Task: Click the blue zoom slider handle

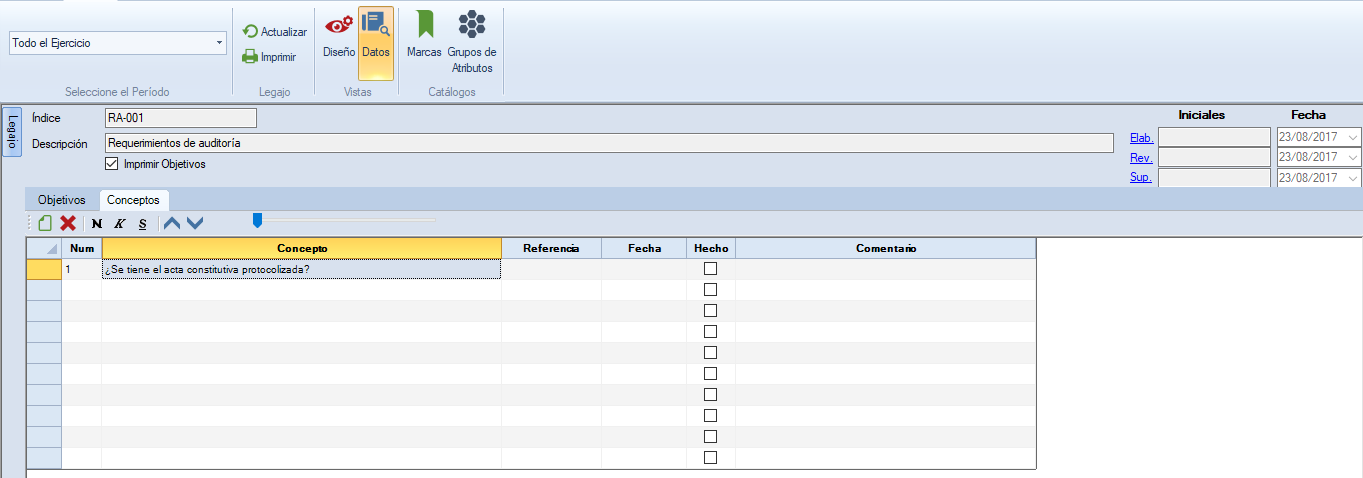Action: tap(257, 220)
